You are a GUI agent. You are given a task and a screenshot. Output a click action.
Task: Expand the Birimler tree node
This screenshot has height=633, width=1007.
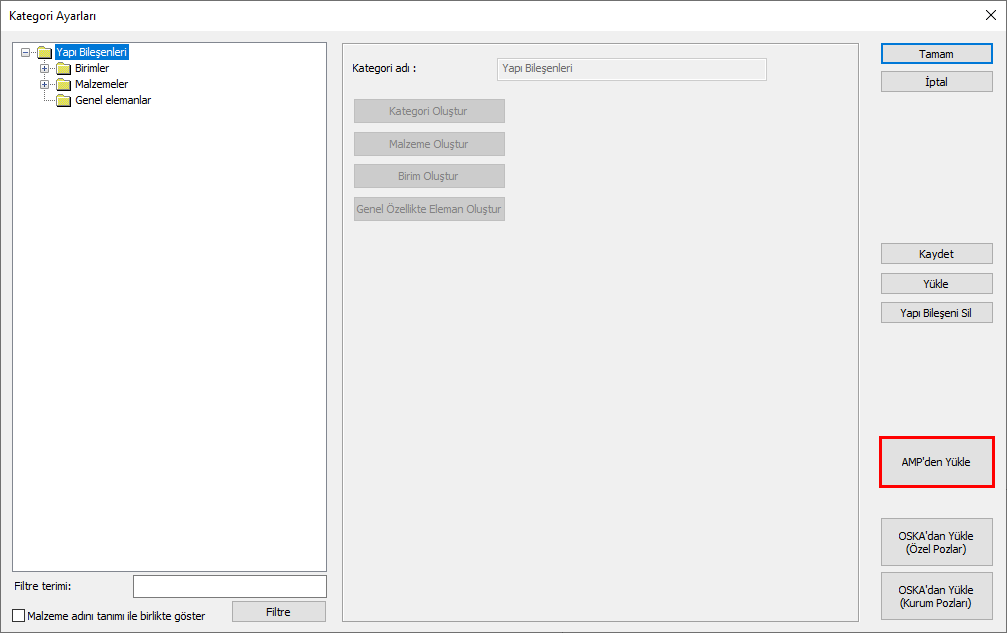(x=44, y=69)
